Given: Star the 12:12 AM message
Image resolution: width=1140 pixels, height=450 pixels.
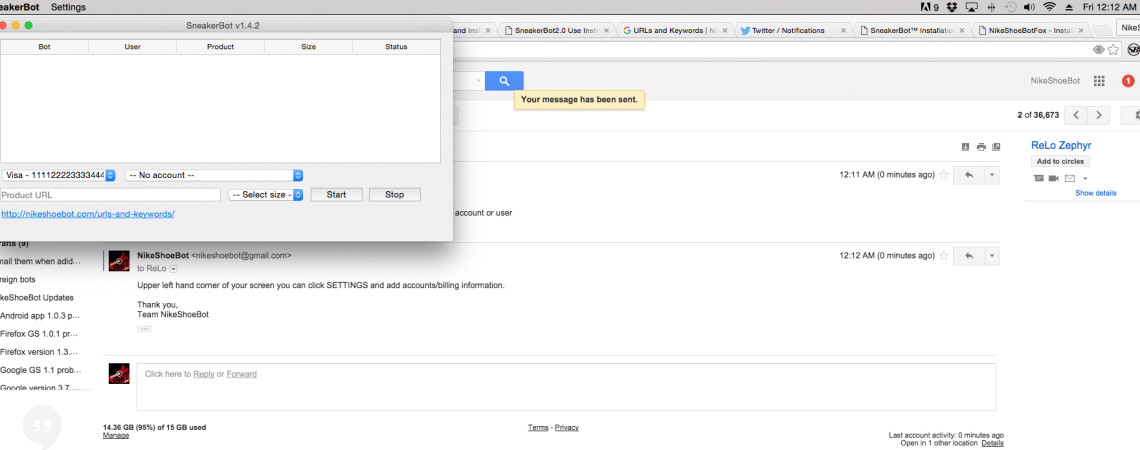Looking at the screenshot, I should pos(943,256).
